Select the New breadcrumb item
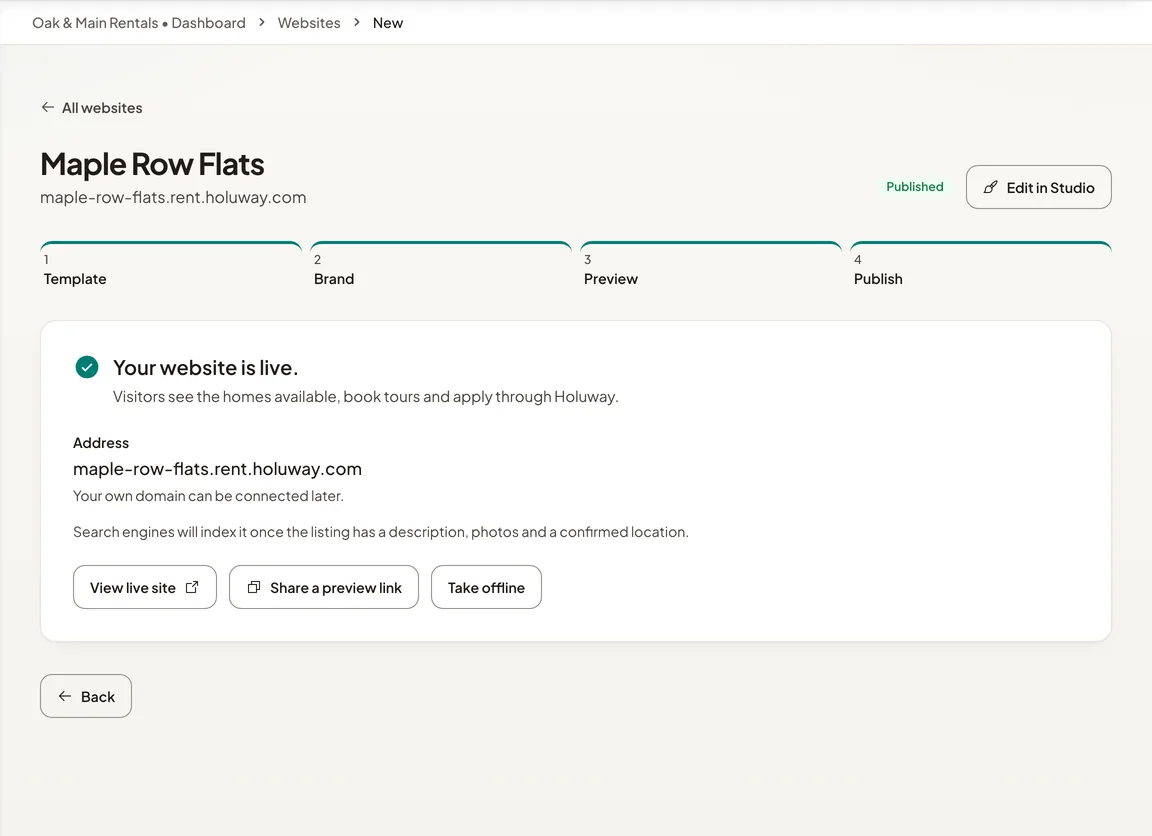The image size is (1152, 836). click(388, 23)
